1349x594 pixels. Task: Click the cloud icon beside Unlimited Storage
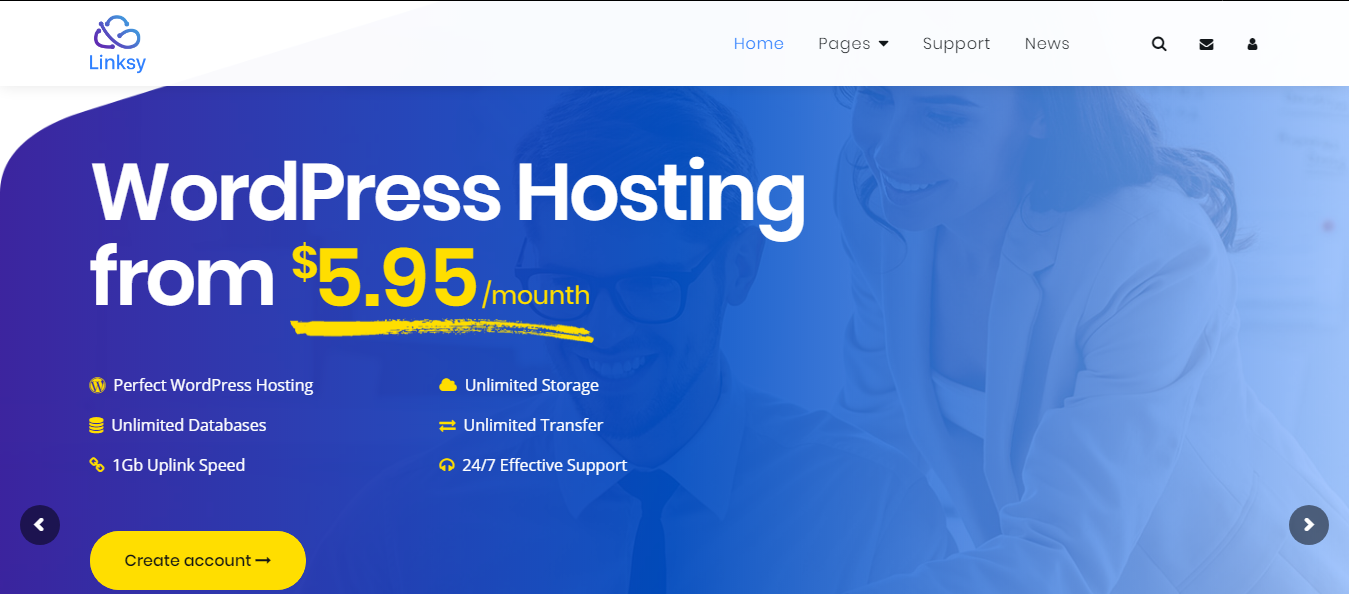(x=448, y=385)
